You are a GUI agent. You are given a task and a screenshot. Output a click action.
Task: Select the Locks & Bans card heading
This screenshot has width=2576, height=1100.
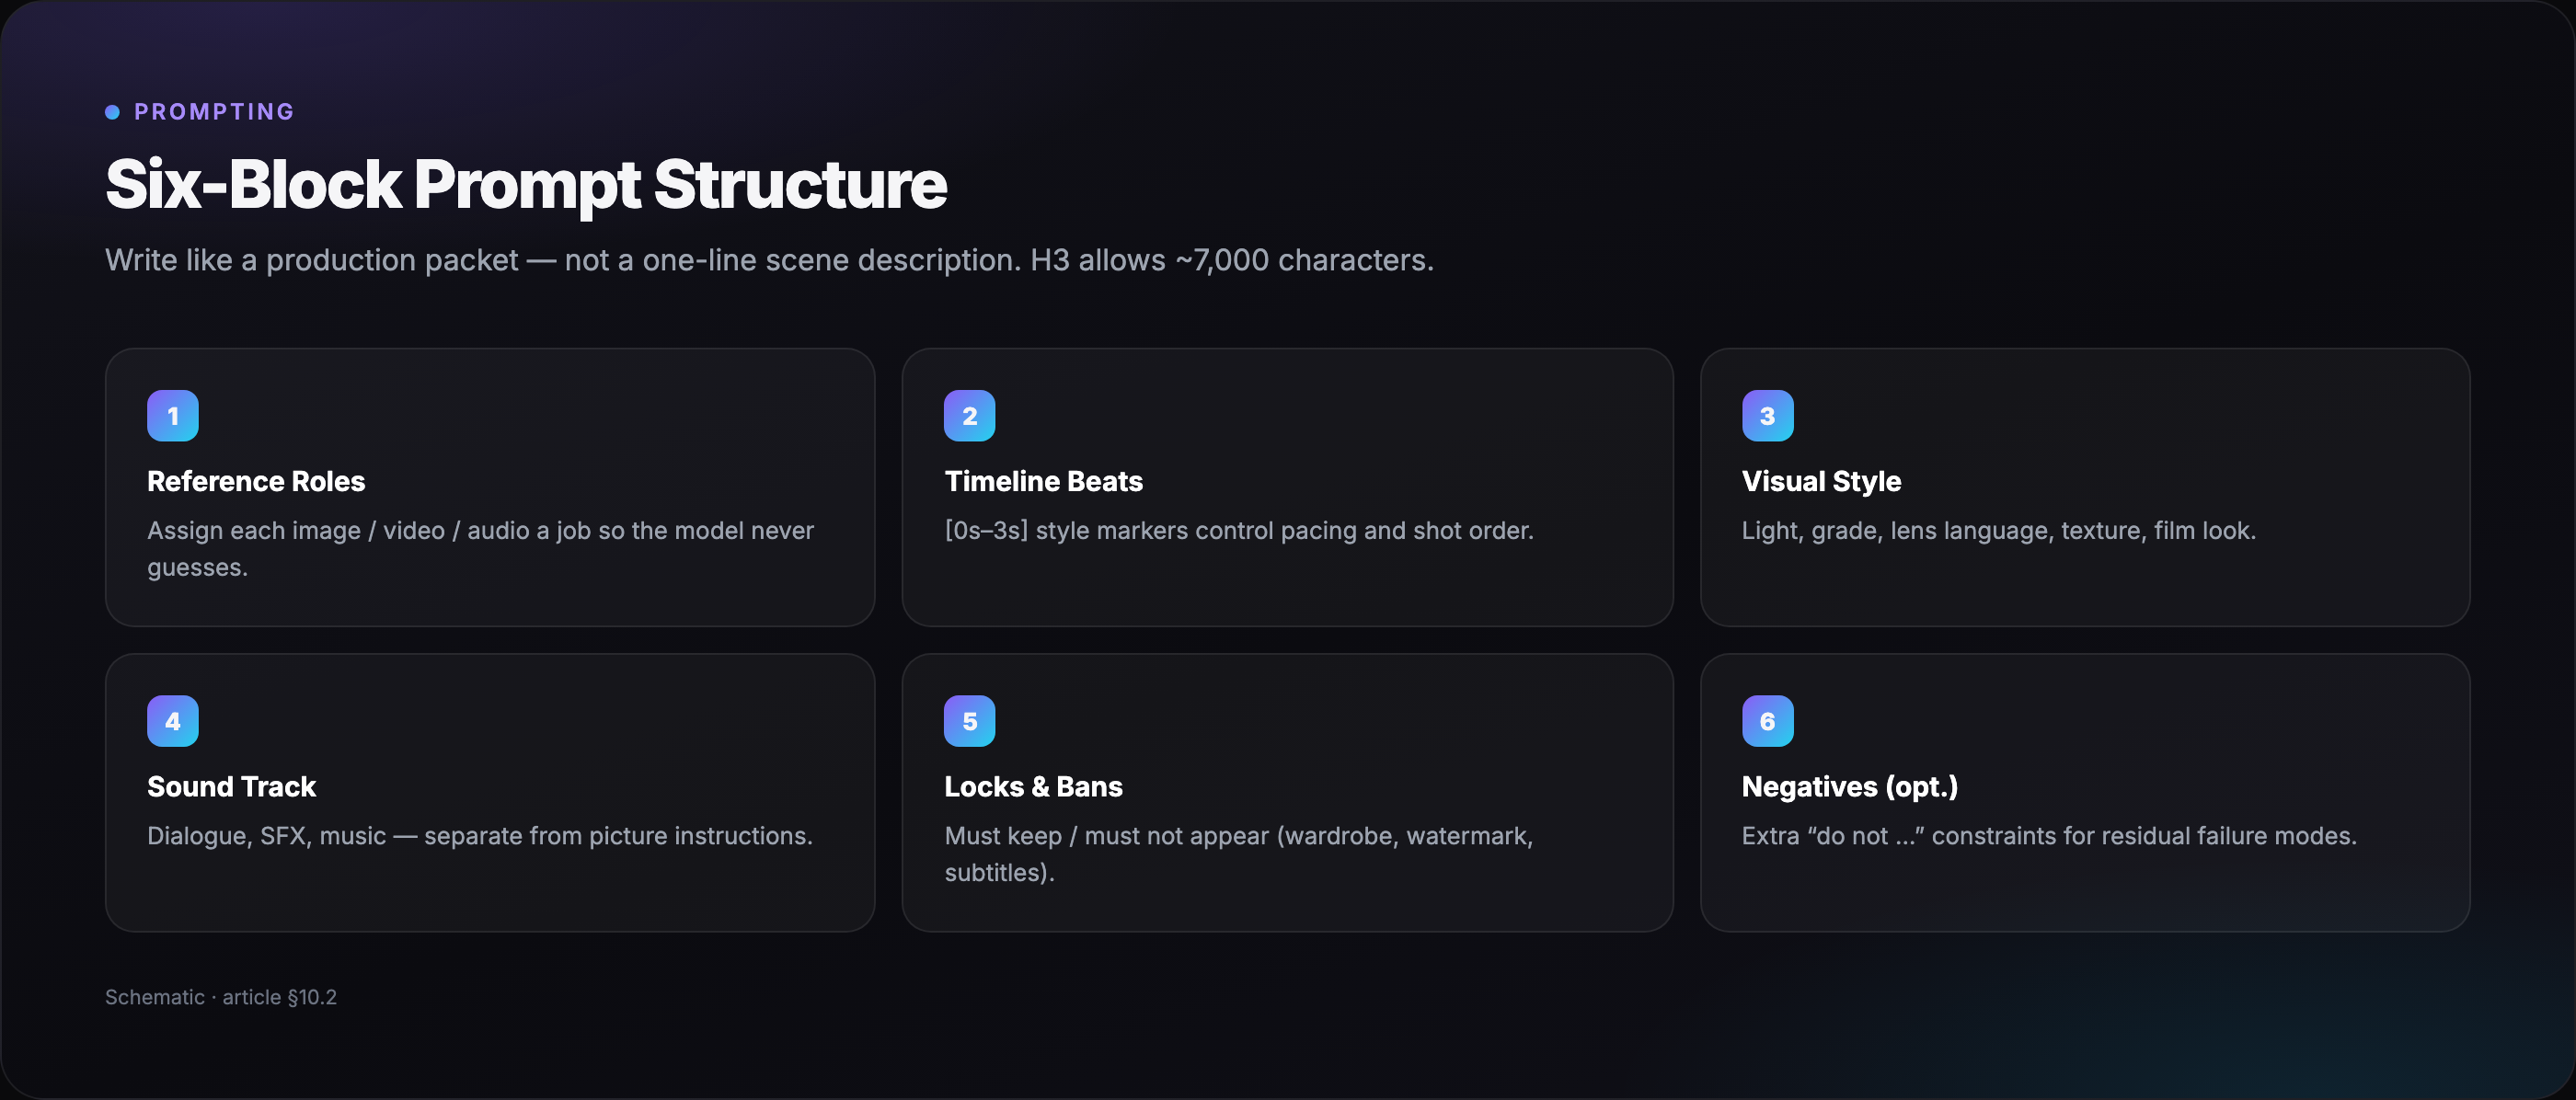(1033, 787)
